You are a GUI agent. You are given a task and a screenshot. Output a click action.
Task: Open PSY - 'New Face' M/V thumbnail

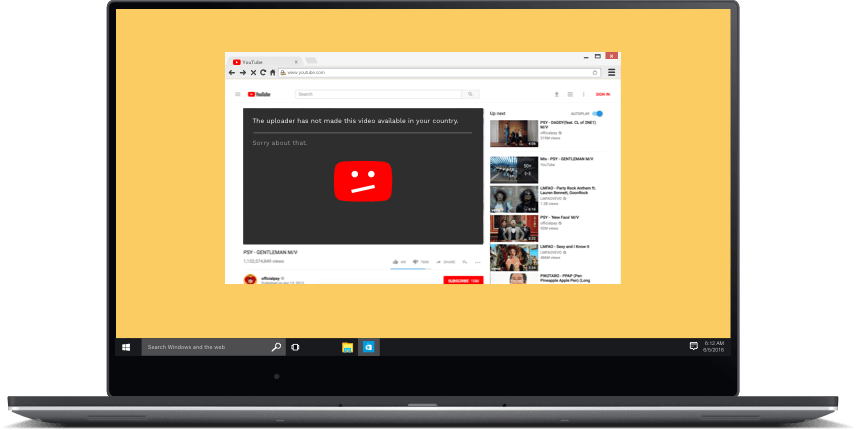pos(514,228)
